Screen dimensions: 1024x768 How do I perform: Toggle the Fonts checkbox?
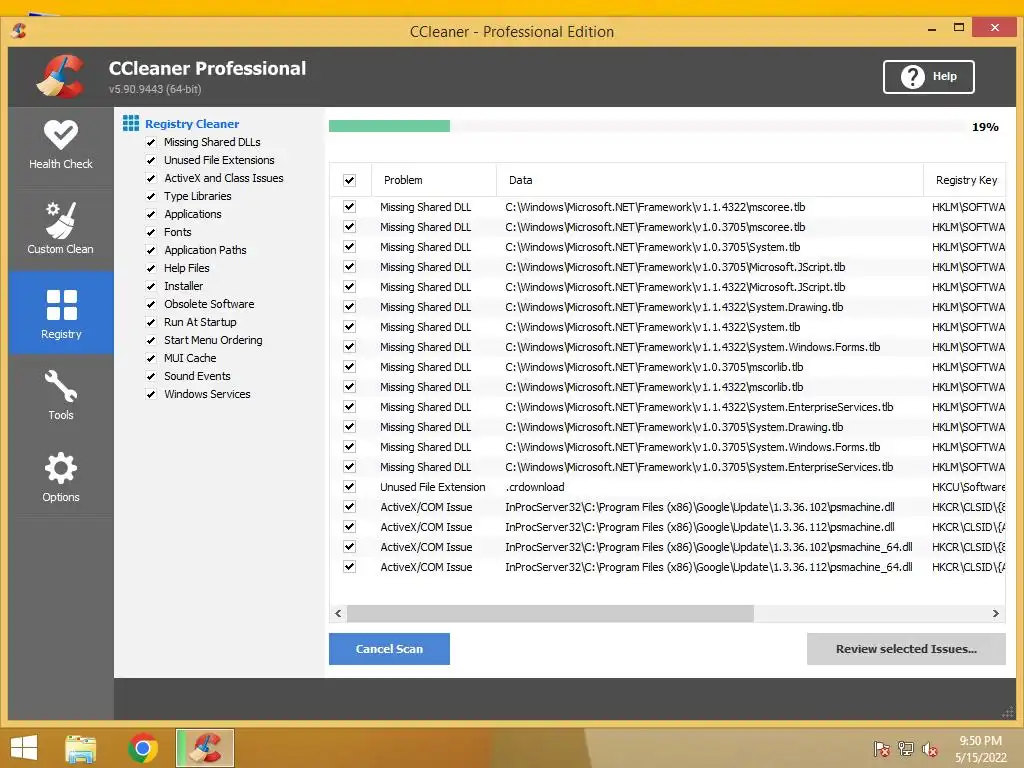point(151,232)
